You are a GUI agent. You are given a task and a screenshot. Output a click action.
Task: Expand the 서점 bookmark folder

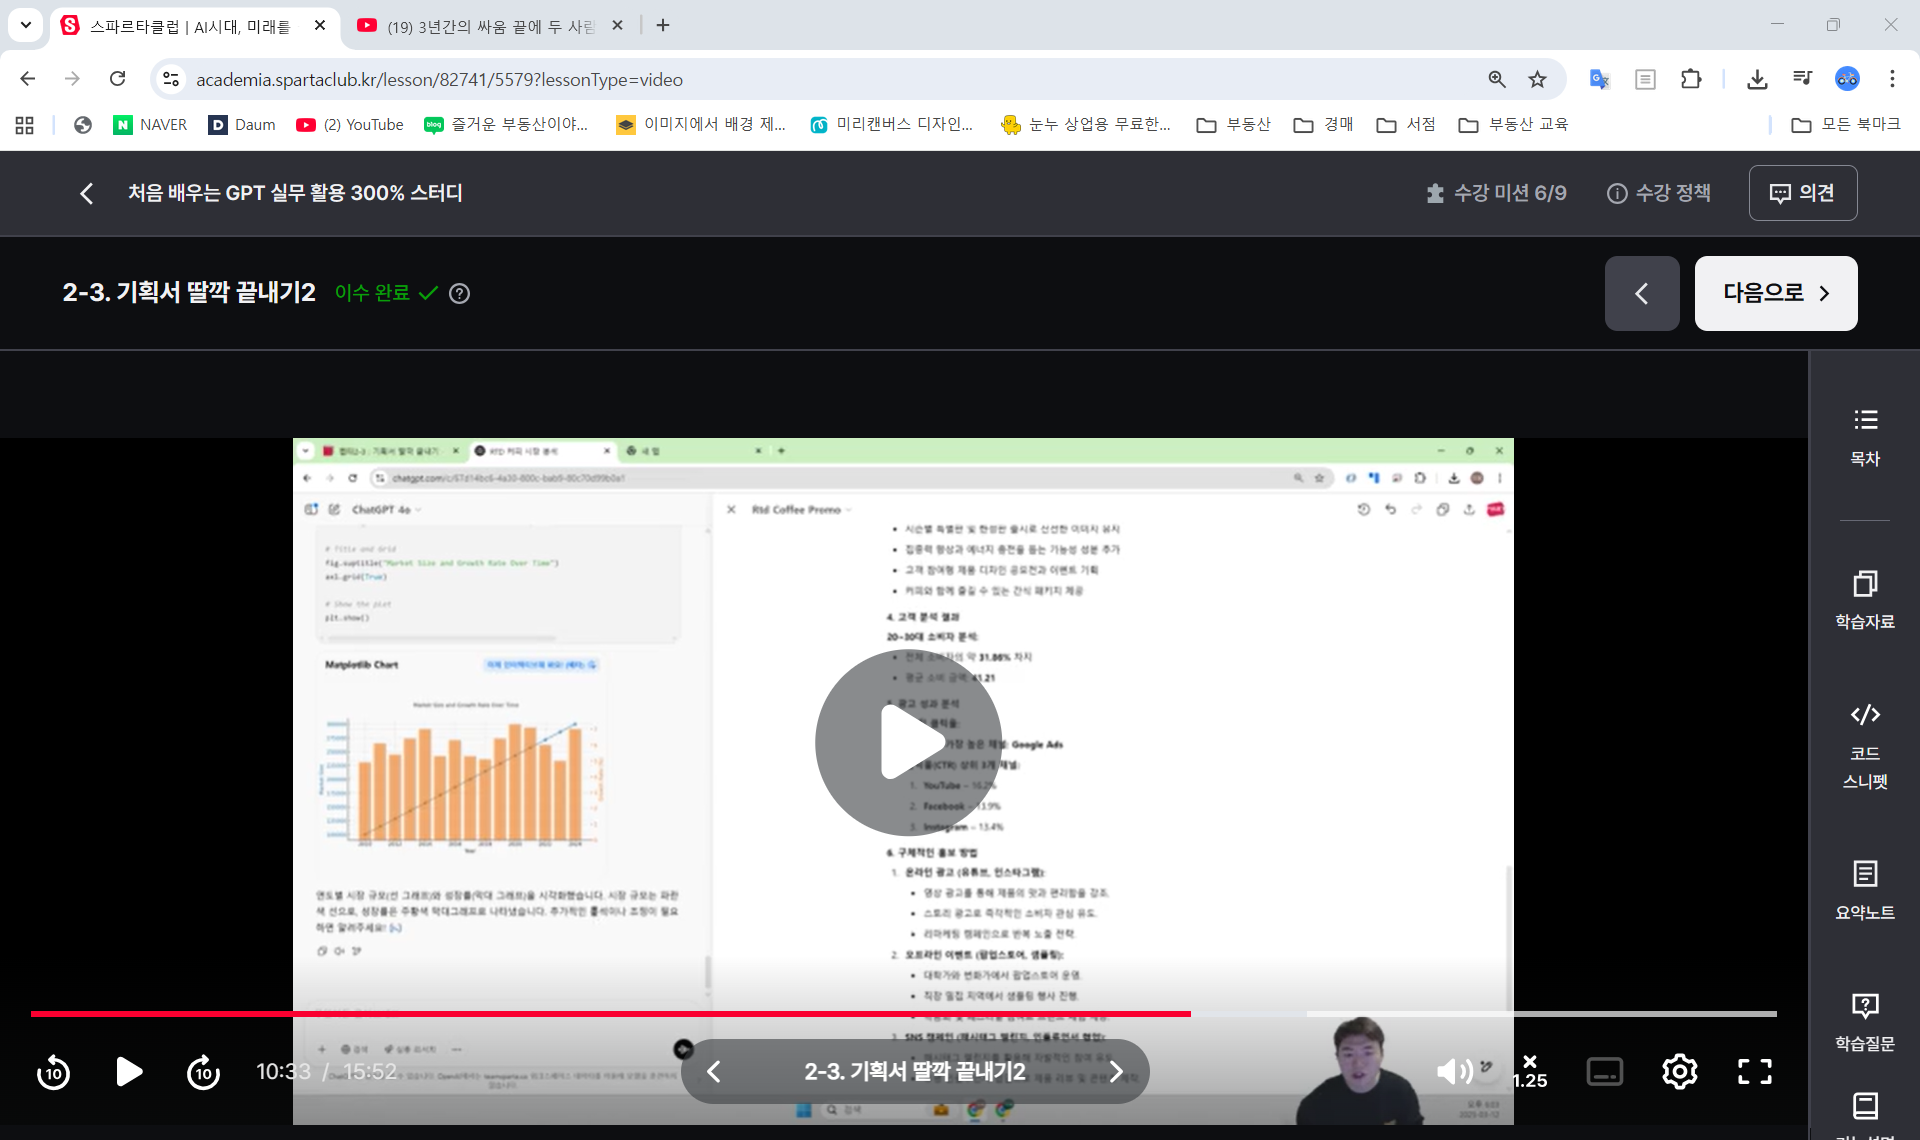[x=1406, y=125]
